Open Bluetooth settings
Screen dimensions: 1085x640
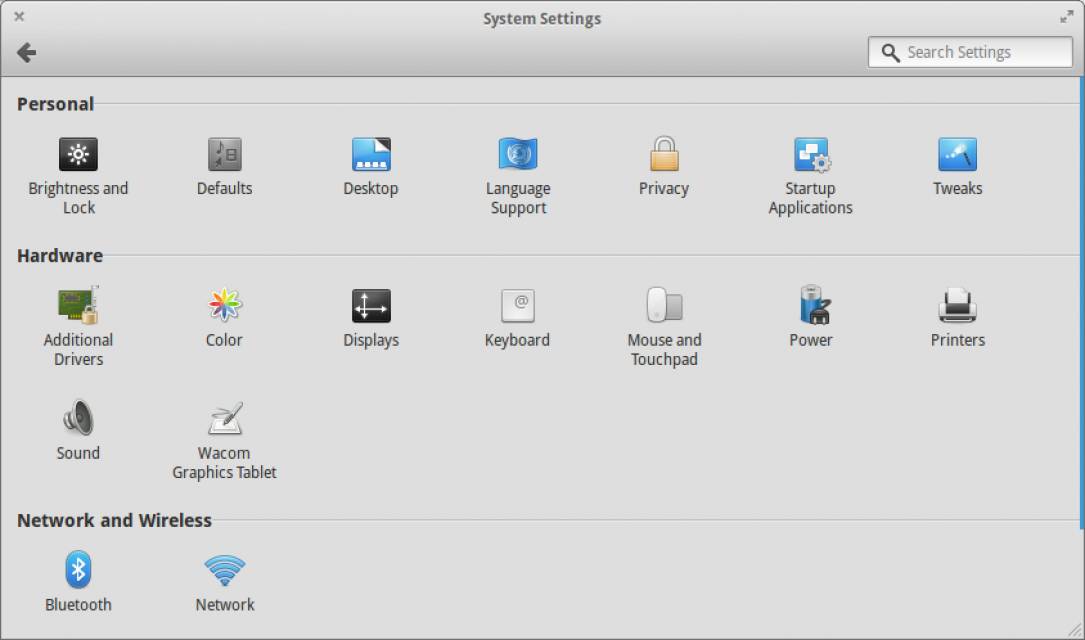tap(78, 570)
